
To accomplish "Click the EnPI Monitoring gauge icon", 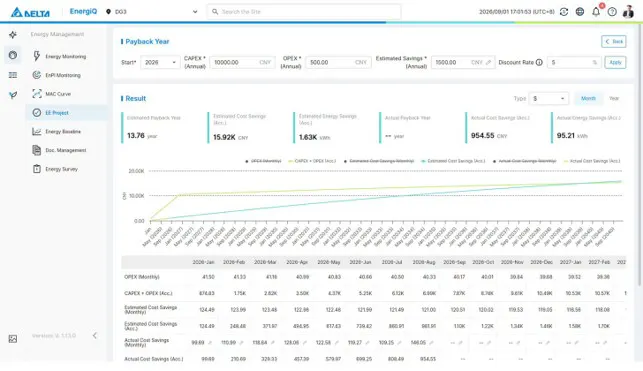I will pyautogui.click(x=37, y=75).
